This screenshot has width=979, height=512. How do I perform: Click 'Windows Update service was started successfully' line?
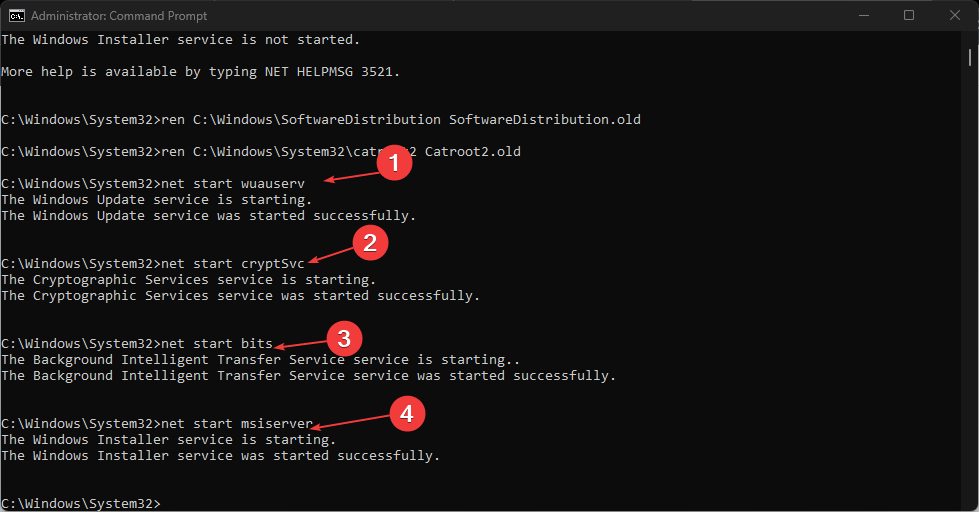click(x=209, y=216)
